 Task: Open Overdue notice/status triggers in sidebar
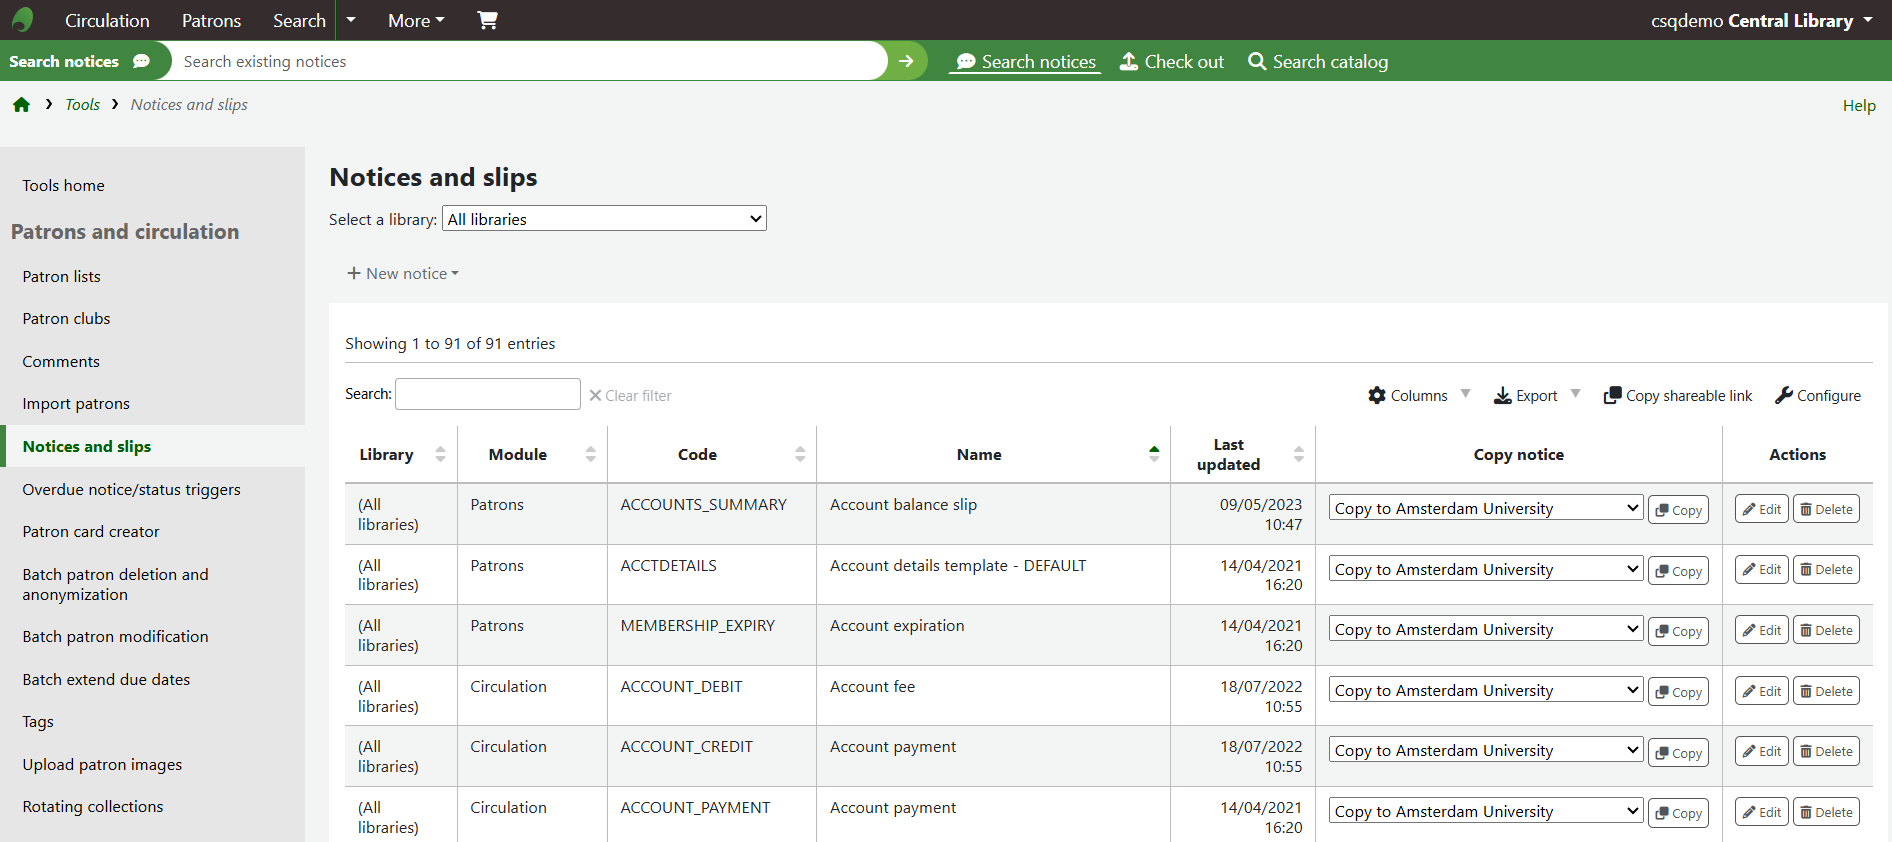(x=132, y=490)
